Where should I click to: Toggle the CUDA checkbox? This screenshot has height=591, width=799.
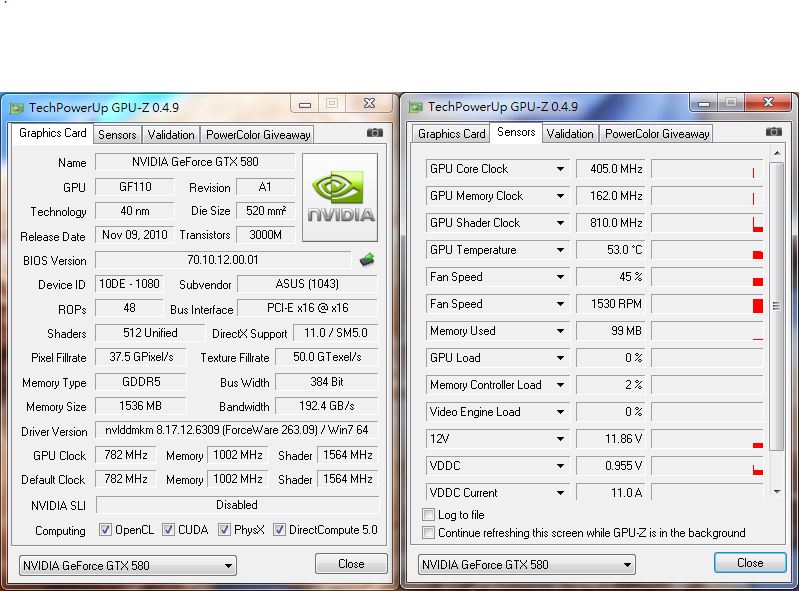point(168,530)
